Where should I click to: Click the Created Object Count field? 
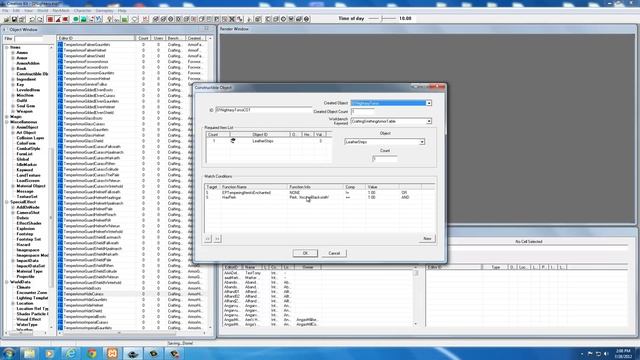[x=362, y=111]
